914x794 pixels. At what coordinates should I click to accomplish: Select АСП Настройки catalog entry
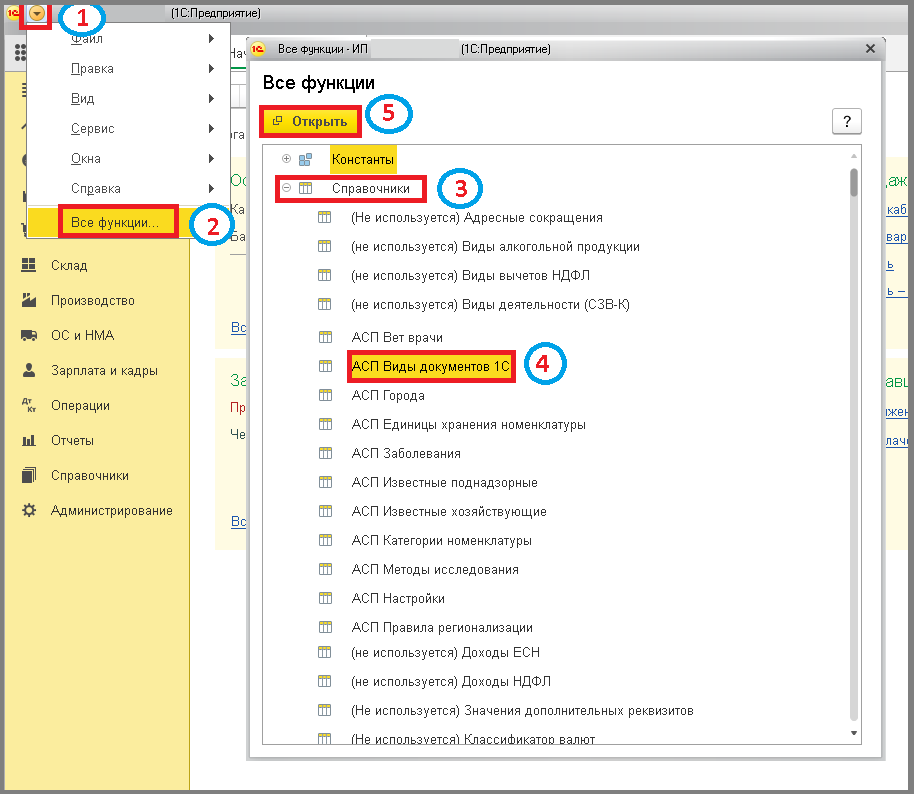tap(398, 598)
